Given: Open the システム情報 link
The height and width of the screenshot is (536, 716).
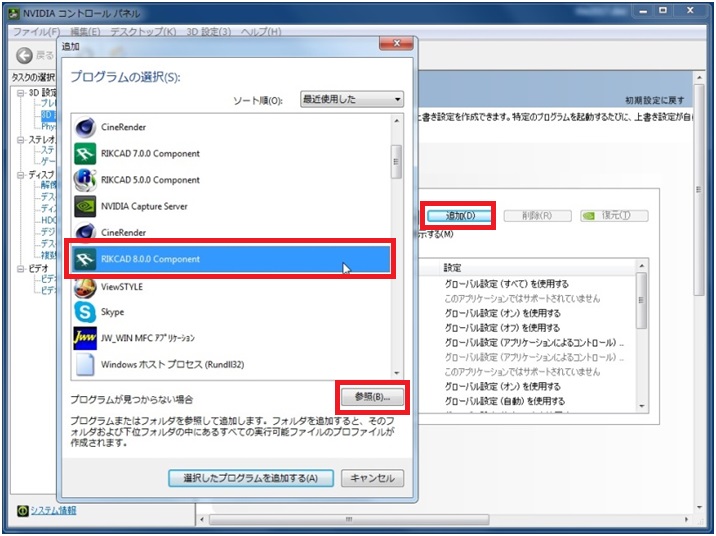Looking at the screenshot, I should coord(53,510).
